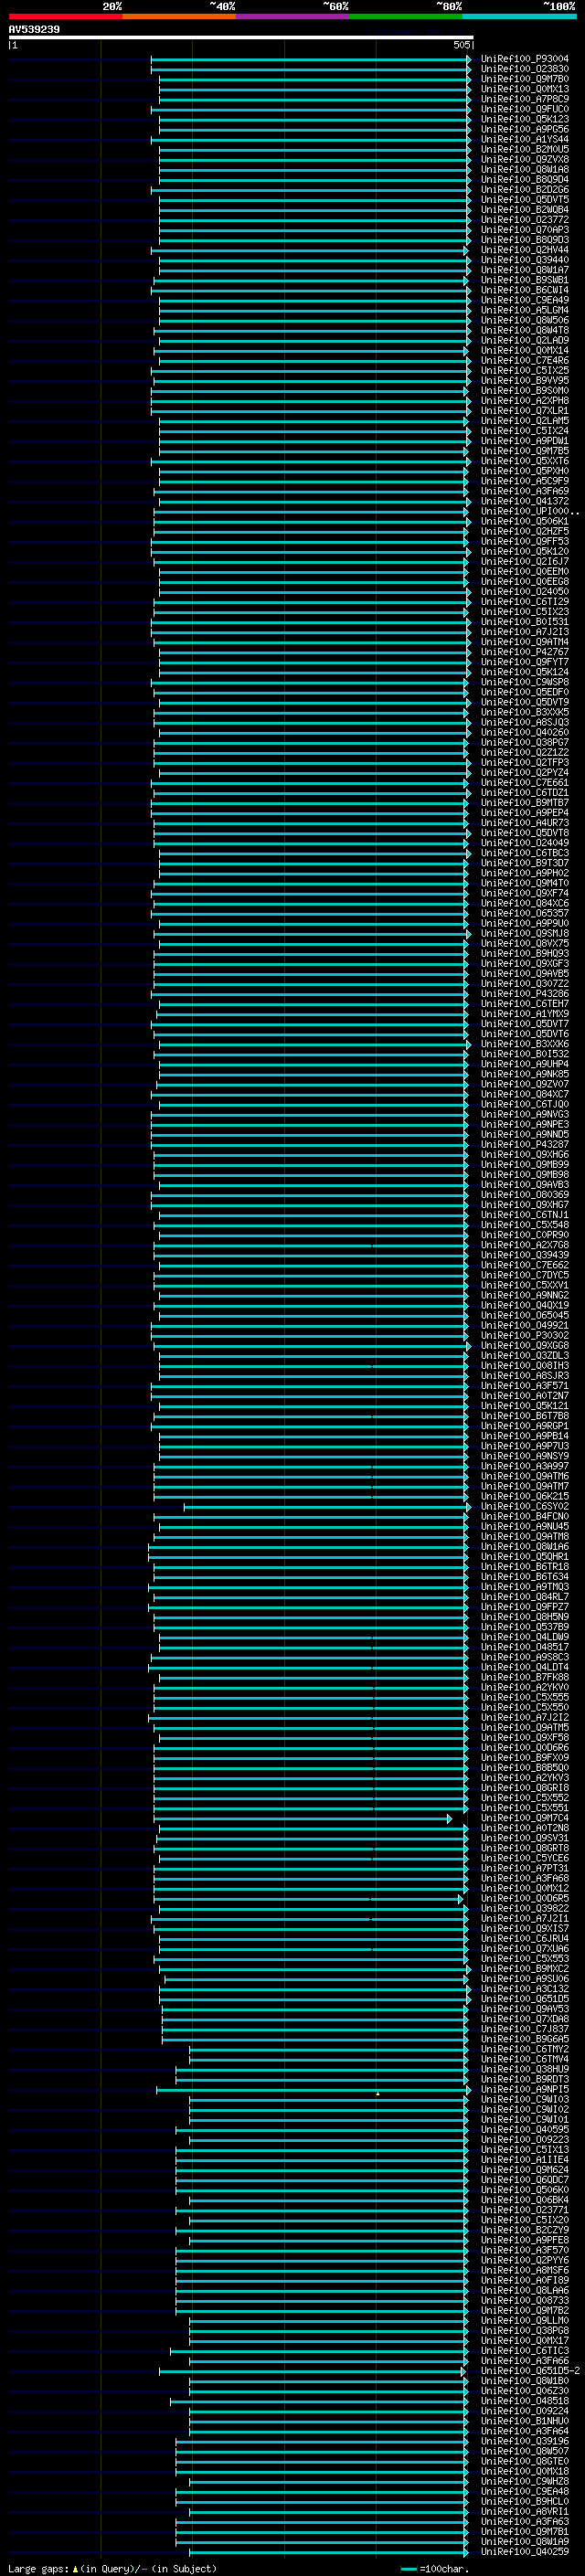
Task: Select the UniRef100_C9EA49 label
Action: coord(524,300)
